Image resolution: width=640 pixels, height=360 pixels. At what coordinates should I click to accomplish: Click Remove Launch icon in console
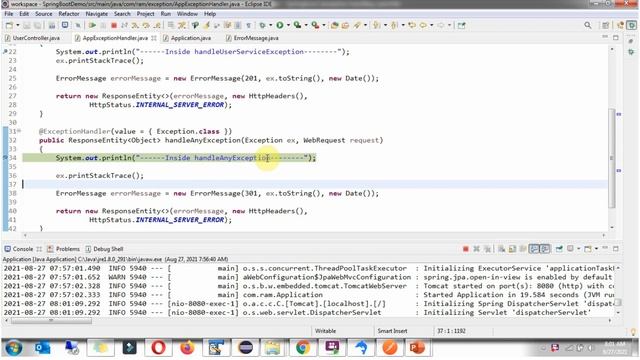tap(476, 249)
